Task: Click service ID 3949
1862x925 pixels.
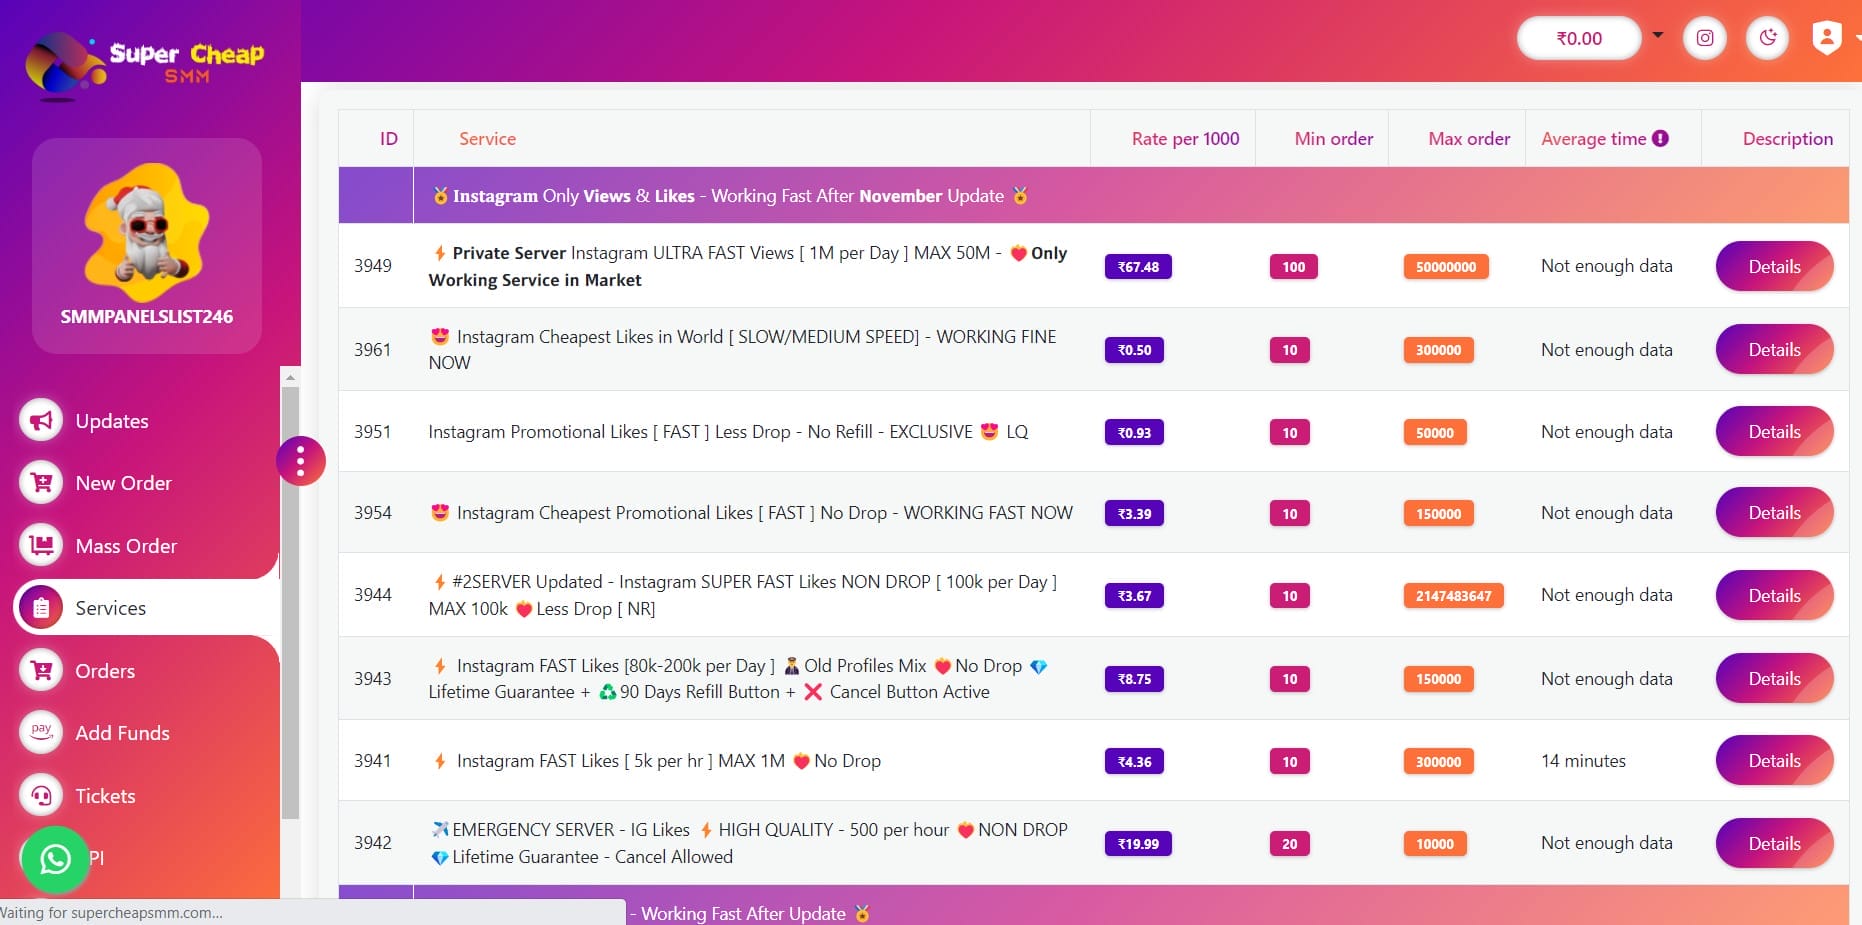Action: click(373, 266)
